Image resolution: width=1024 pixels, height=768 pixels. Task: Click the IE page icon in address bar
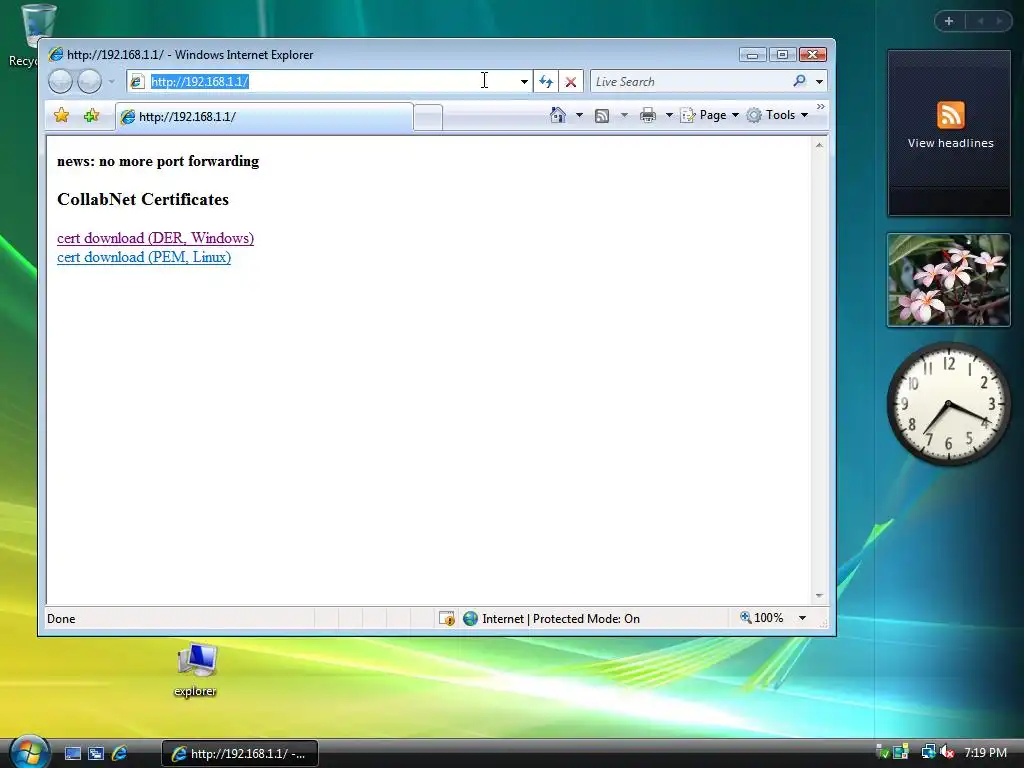[136, 82]
